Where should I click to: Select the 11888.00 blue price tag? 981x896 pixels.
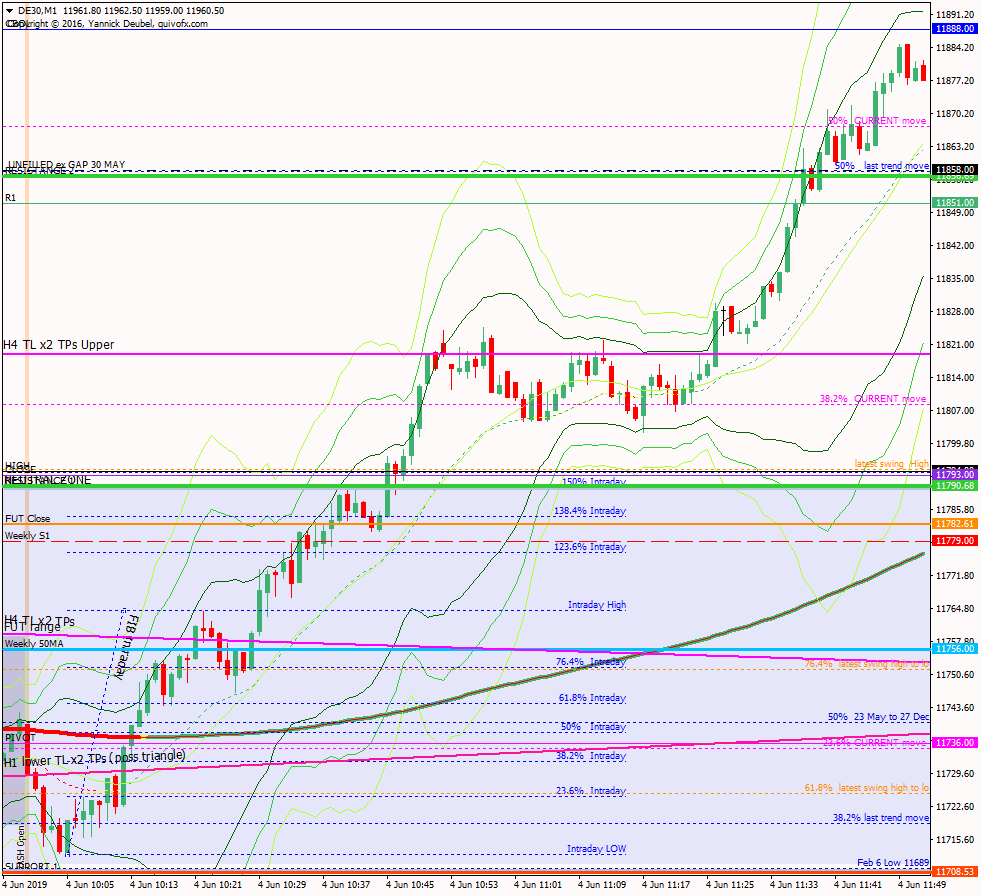coord(954,29)
